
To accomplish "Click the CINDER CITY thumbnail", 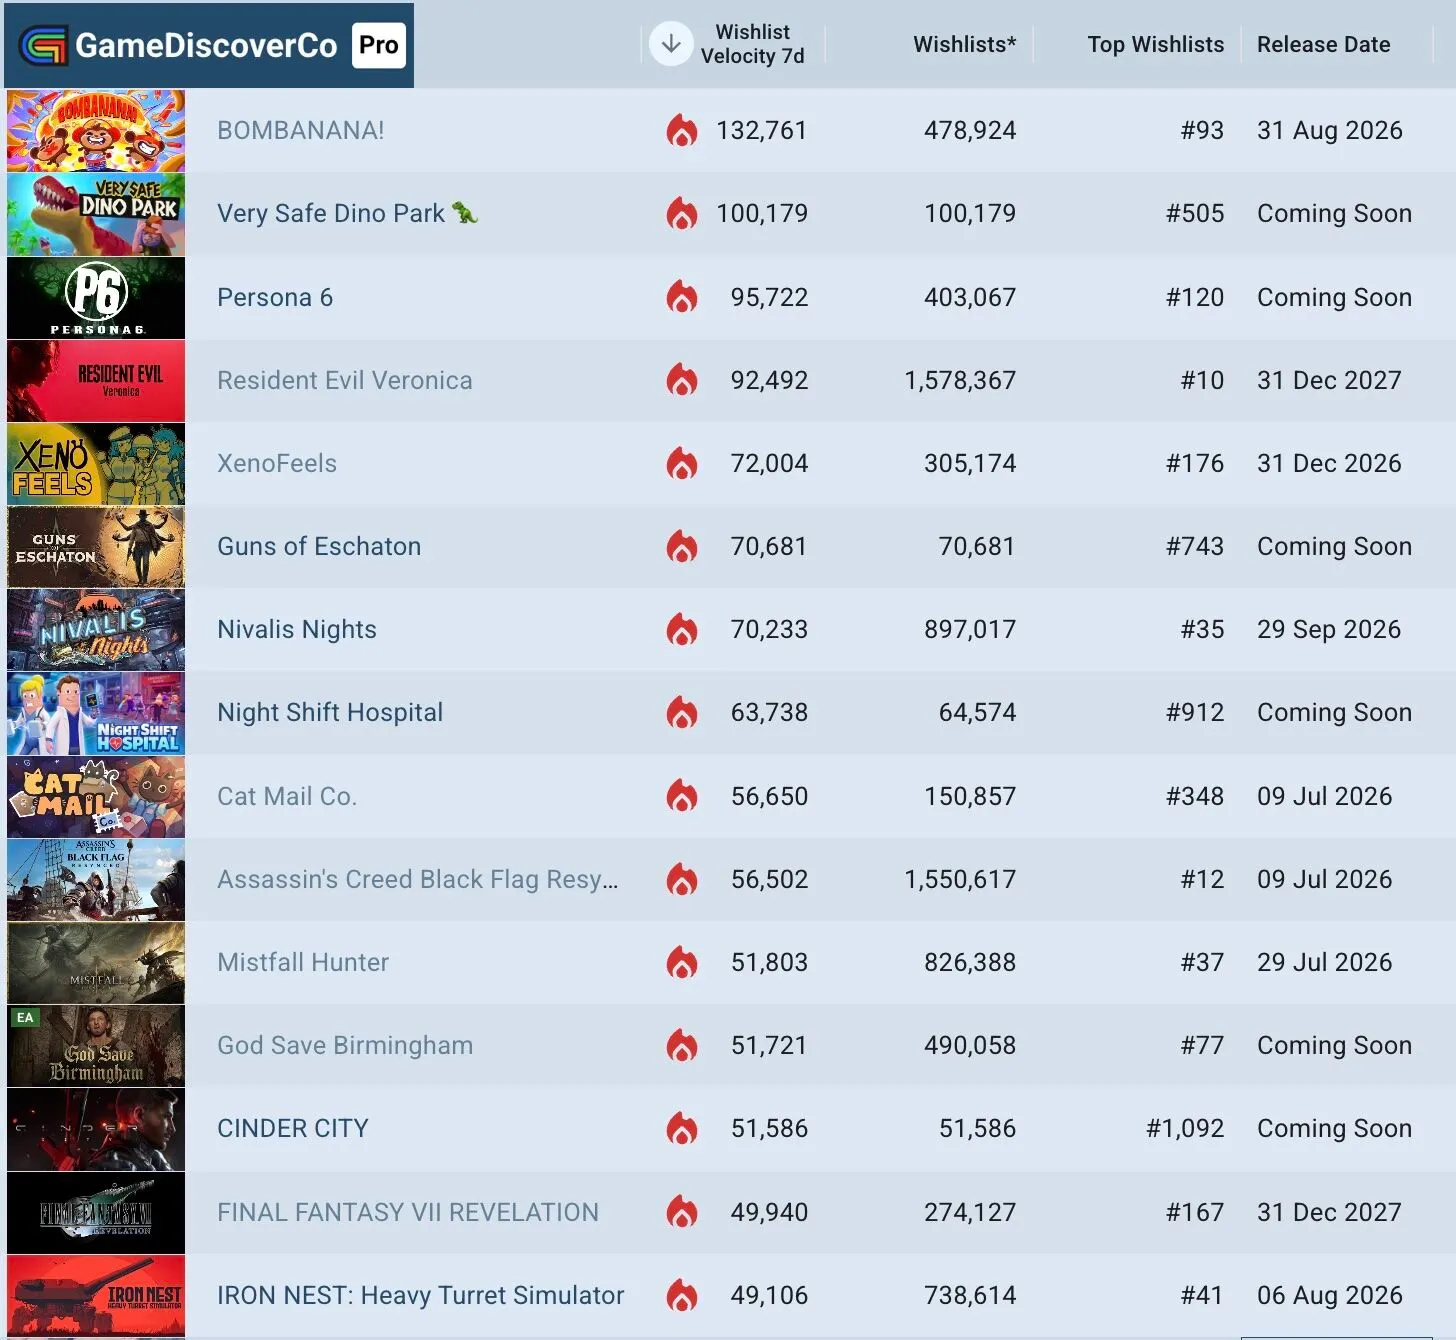I will pos(96,1129).
